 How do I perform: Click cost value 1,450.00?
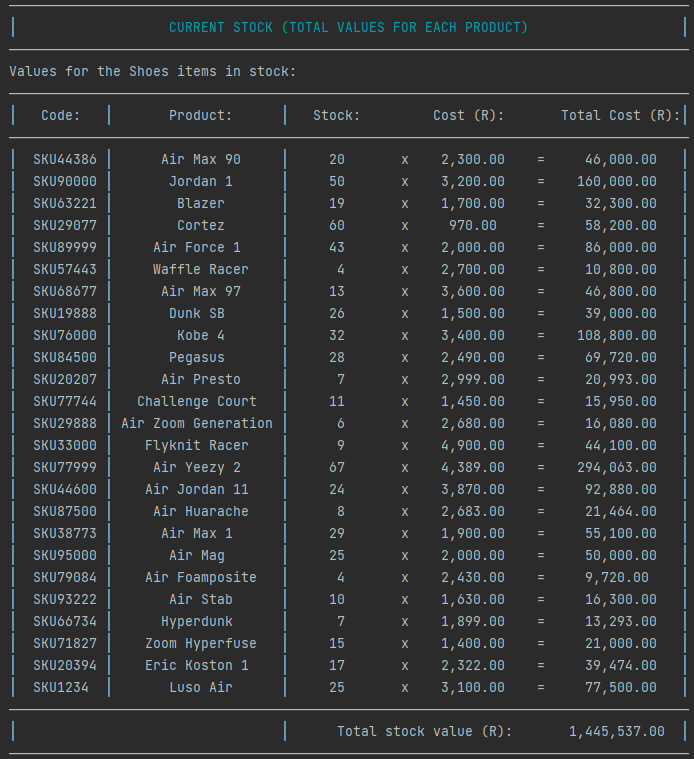pyautogui.click(x=473, y=402)
